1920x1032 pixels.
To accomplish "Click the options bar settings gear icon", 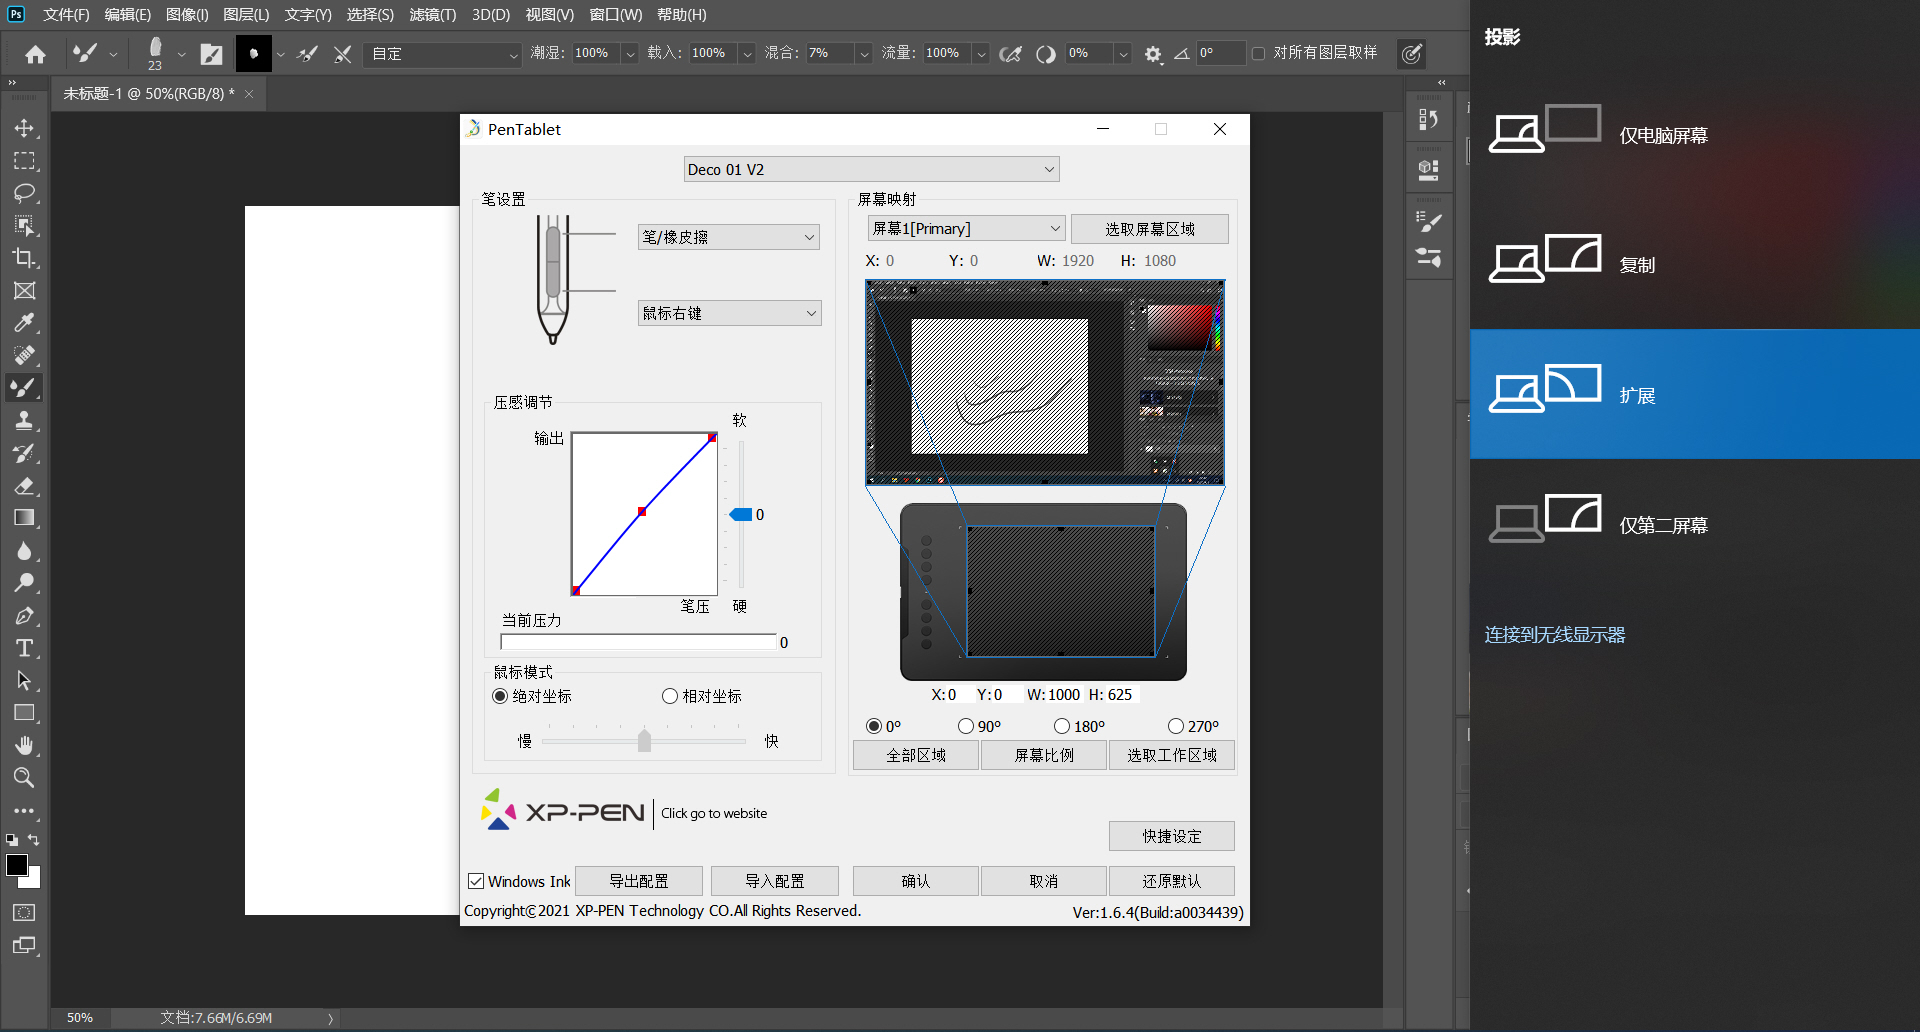I will click(1153, 54).
